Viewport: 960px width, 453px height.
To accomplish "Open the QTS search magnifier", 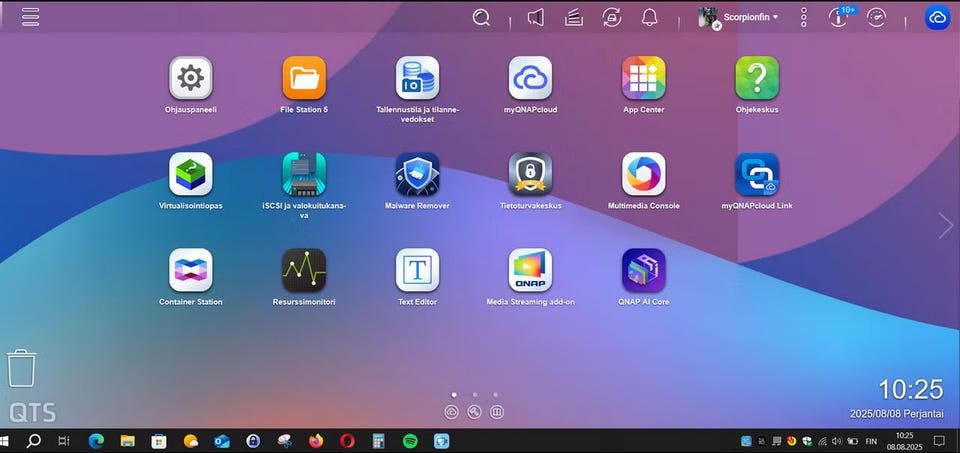I will coord(481,17).
